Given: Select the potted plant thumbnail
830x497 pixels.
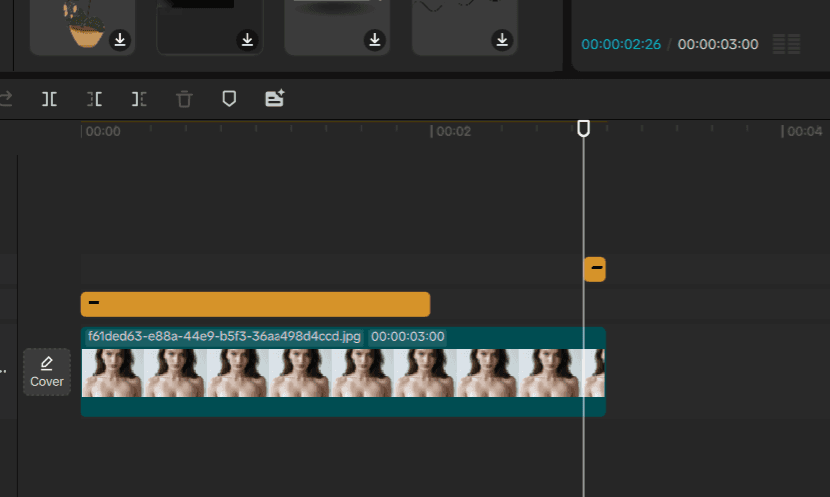Looking at the screenshot, I should point(83,26).
